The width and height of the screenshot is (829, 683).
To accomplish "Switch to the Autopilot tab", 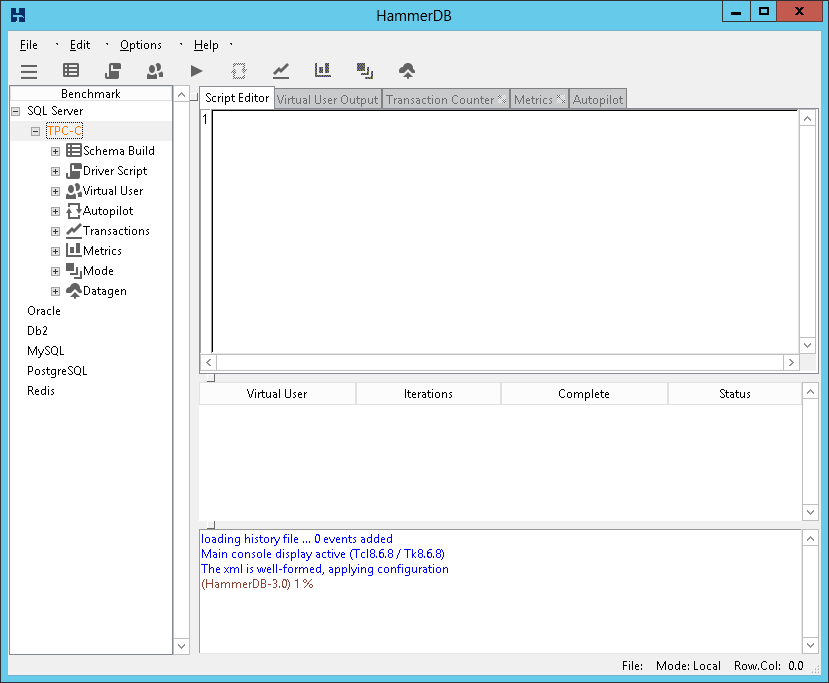I will click(x=598, y=99).
